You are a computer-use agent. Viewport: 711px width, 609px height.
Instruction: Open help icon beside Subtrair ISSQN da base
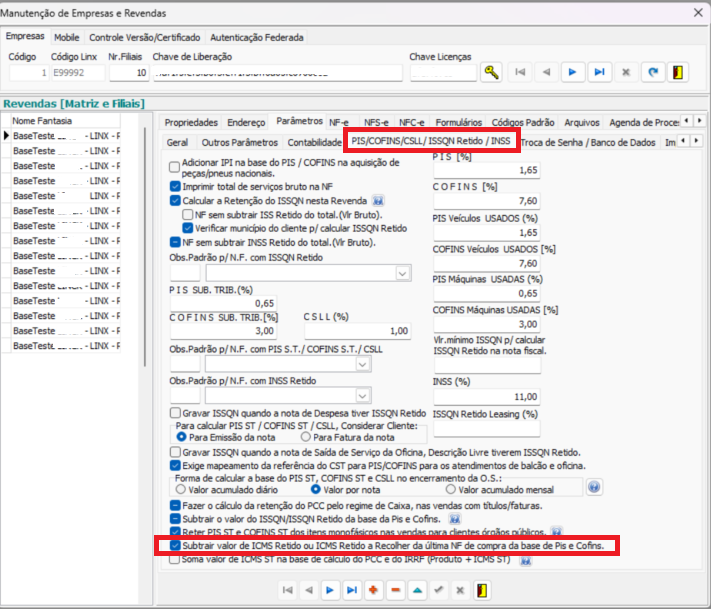click(455, 519)
